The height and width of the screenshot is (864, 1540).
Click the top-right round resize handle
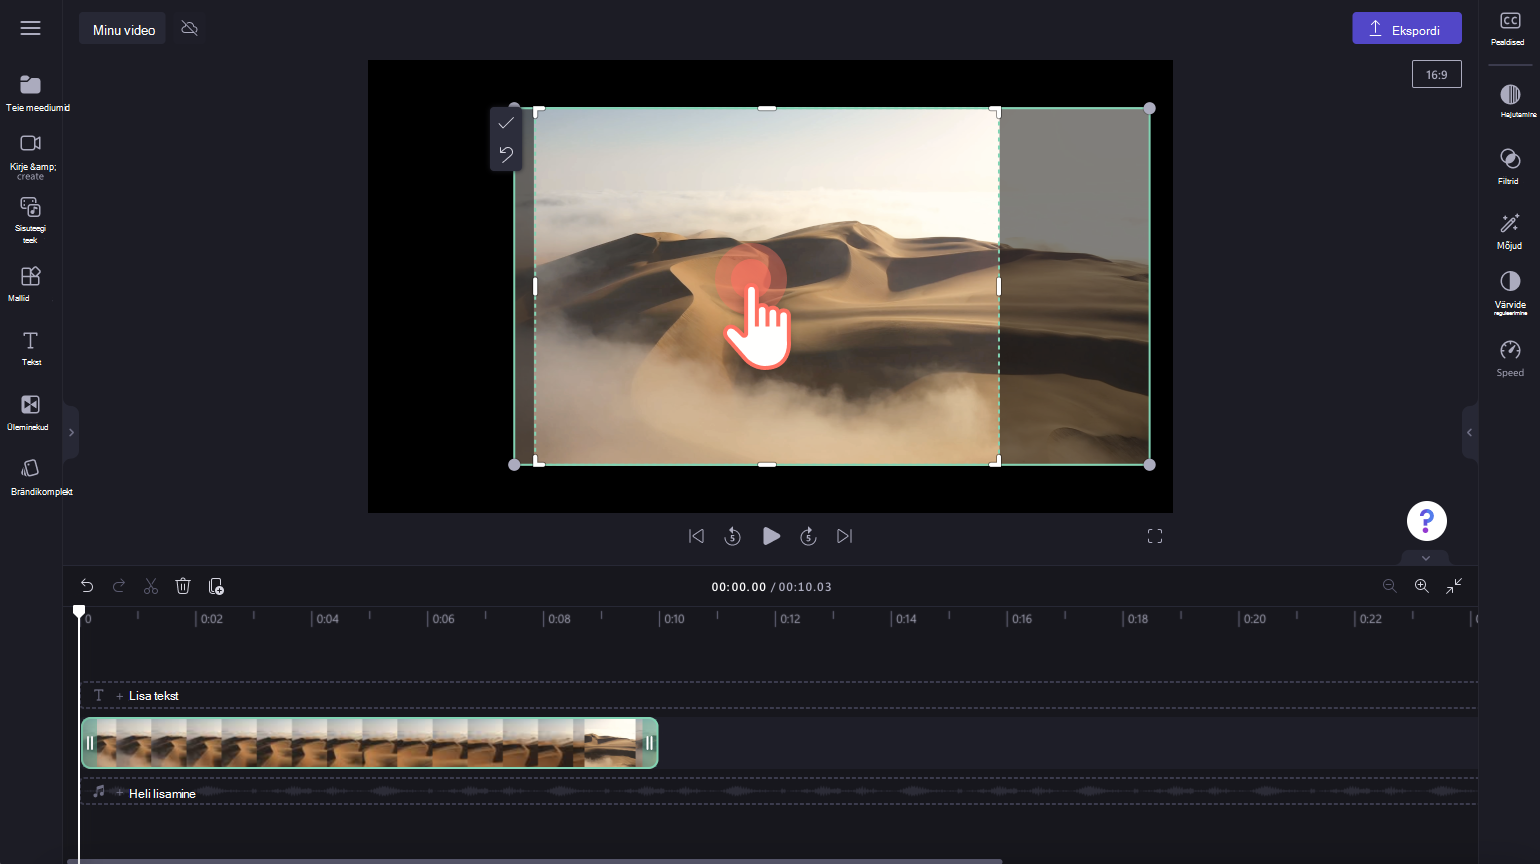[1150, 108]
